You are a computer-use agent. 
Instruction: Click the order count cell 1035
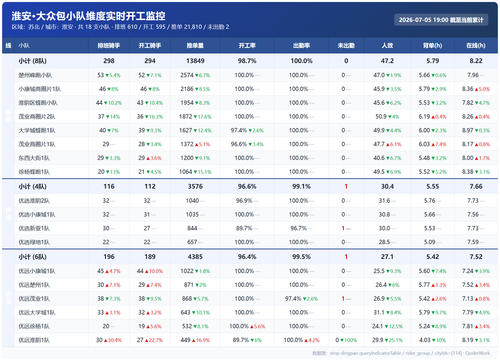point(192,215)
